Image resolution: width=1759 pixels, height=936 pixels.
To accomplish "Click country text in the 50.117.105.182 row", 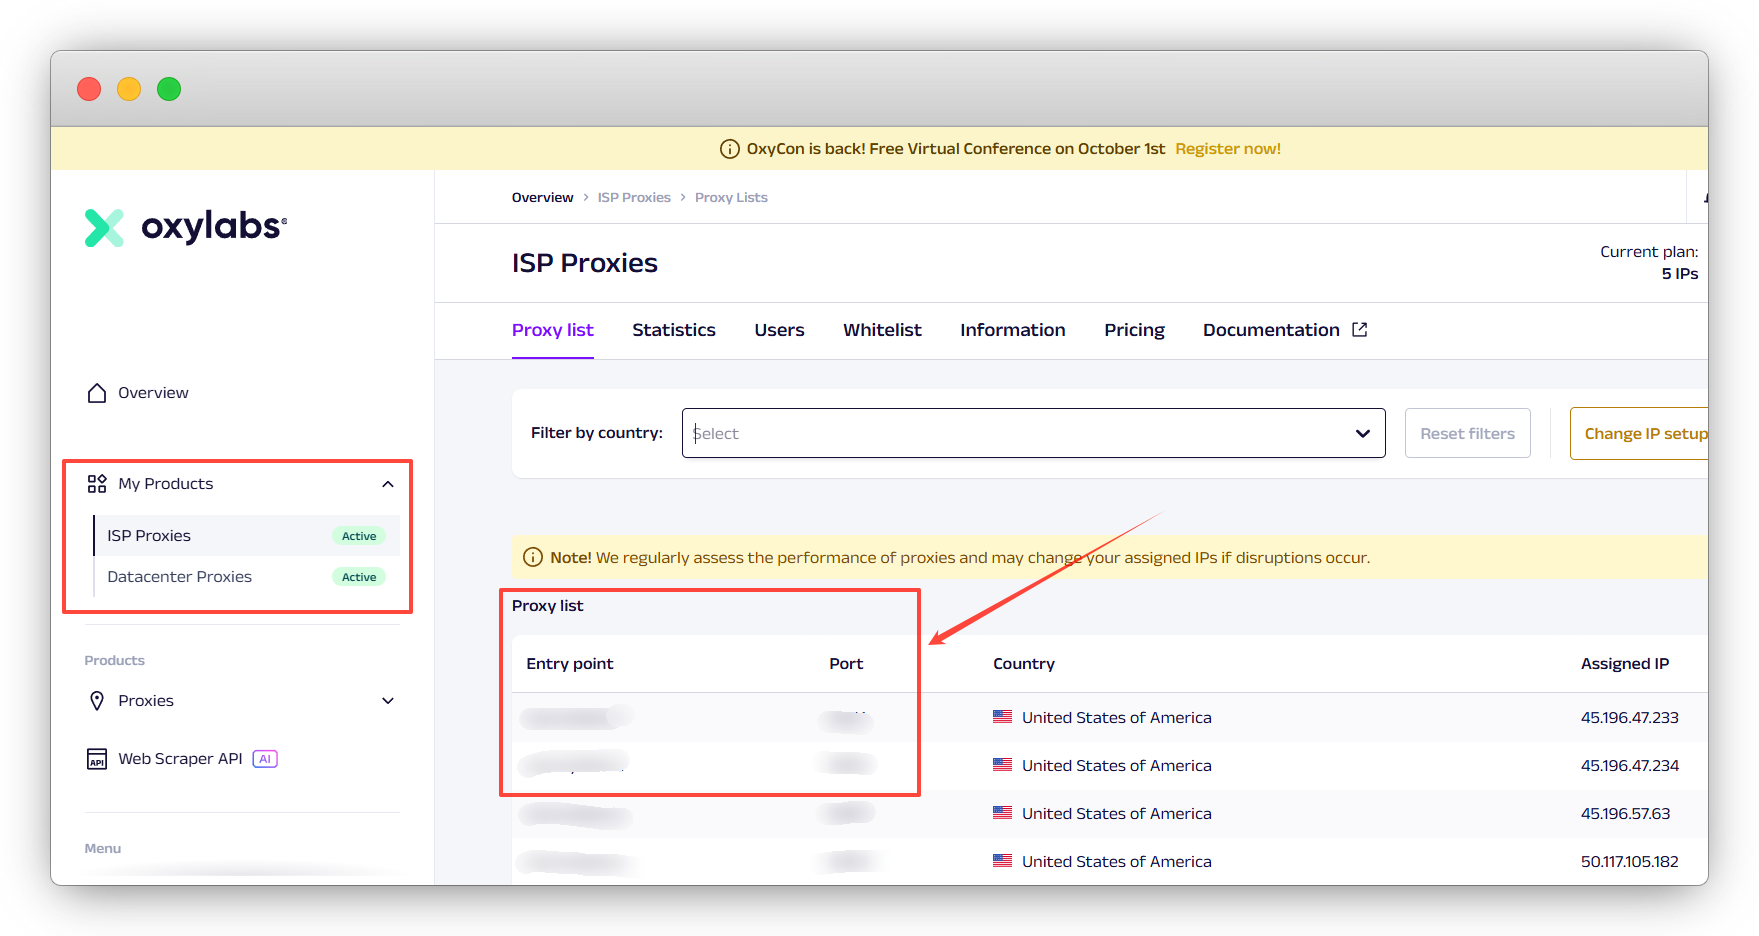I will (x=1117, y=861).
